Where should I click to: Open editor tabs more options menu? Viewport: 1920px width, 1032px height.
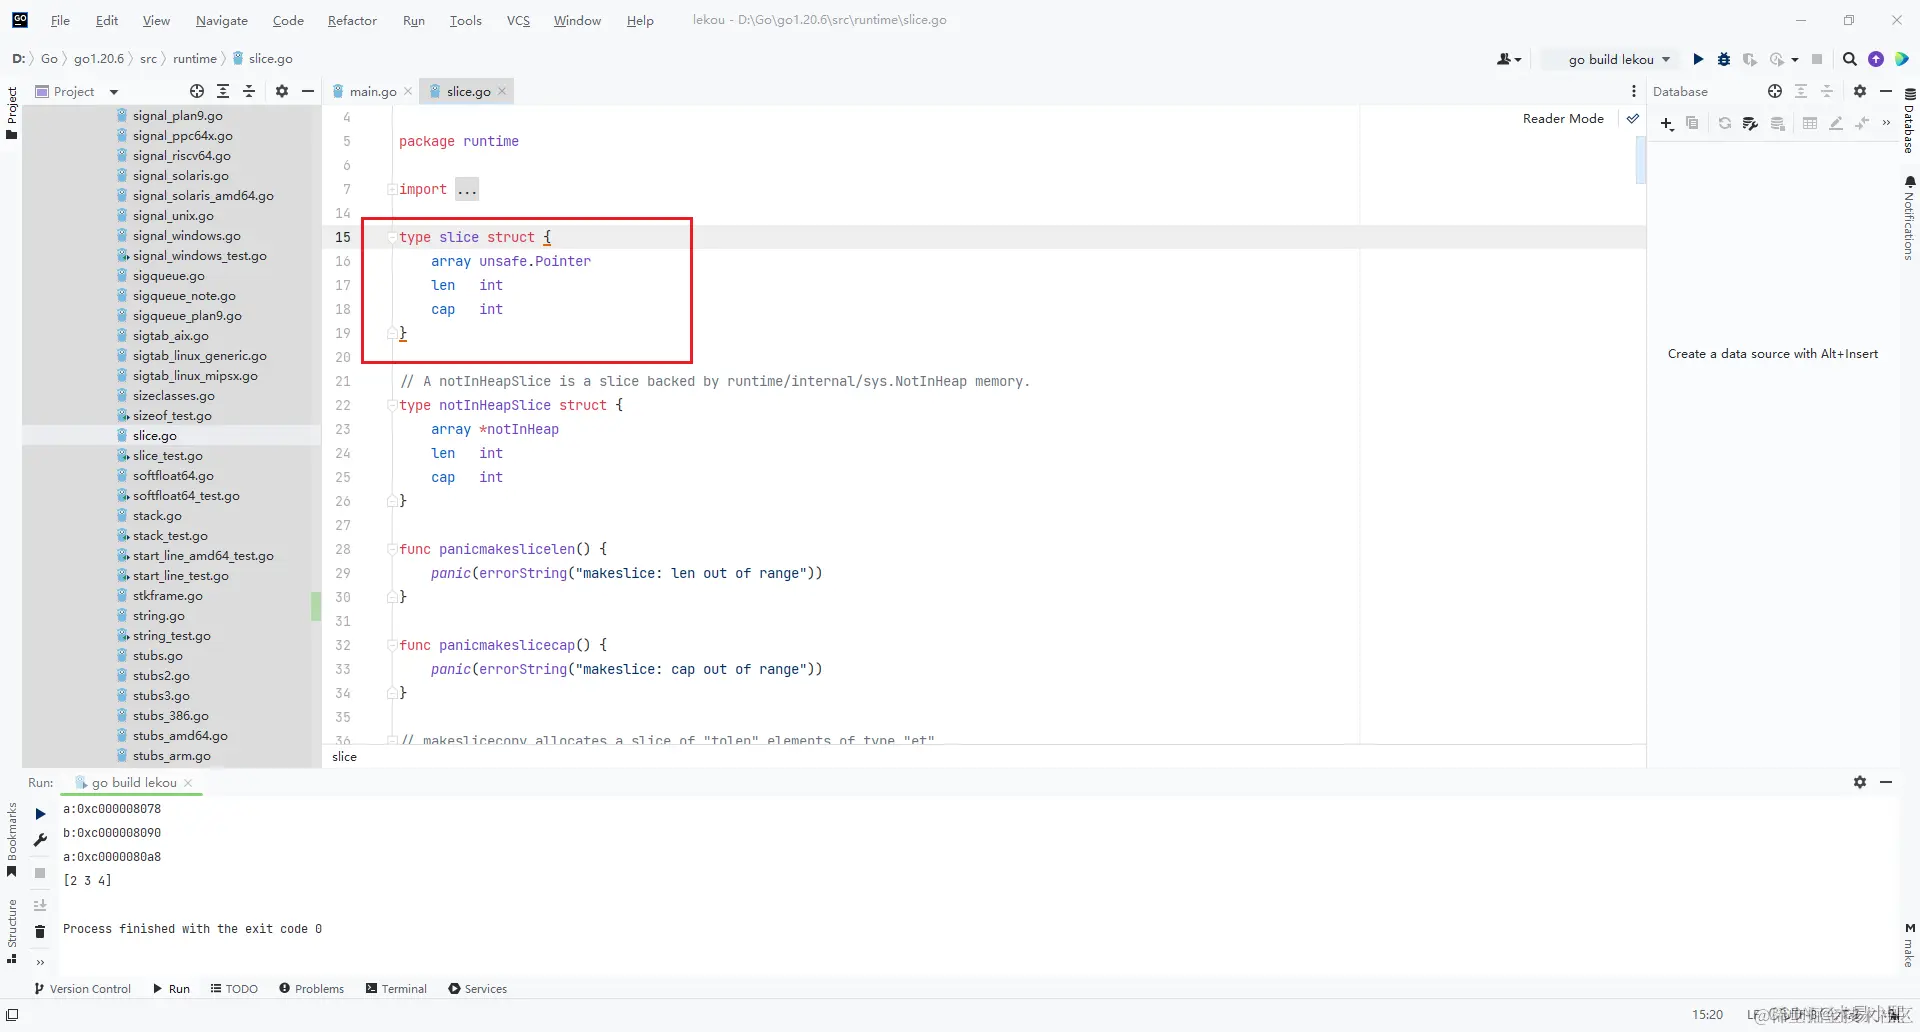[x=1634, y=91]
